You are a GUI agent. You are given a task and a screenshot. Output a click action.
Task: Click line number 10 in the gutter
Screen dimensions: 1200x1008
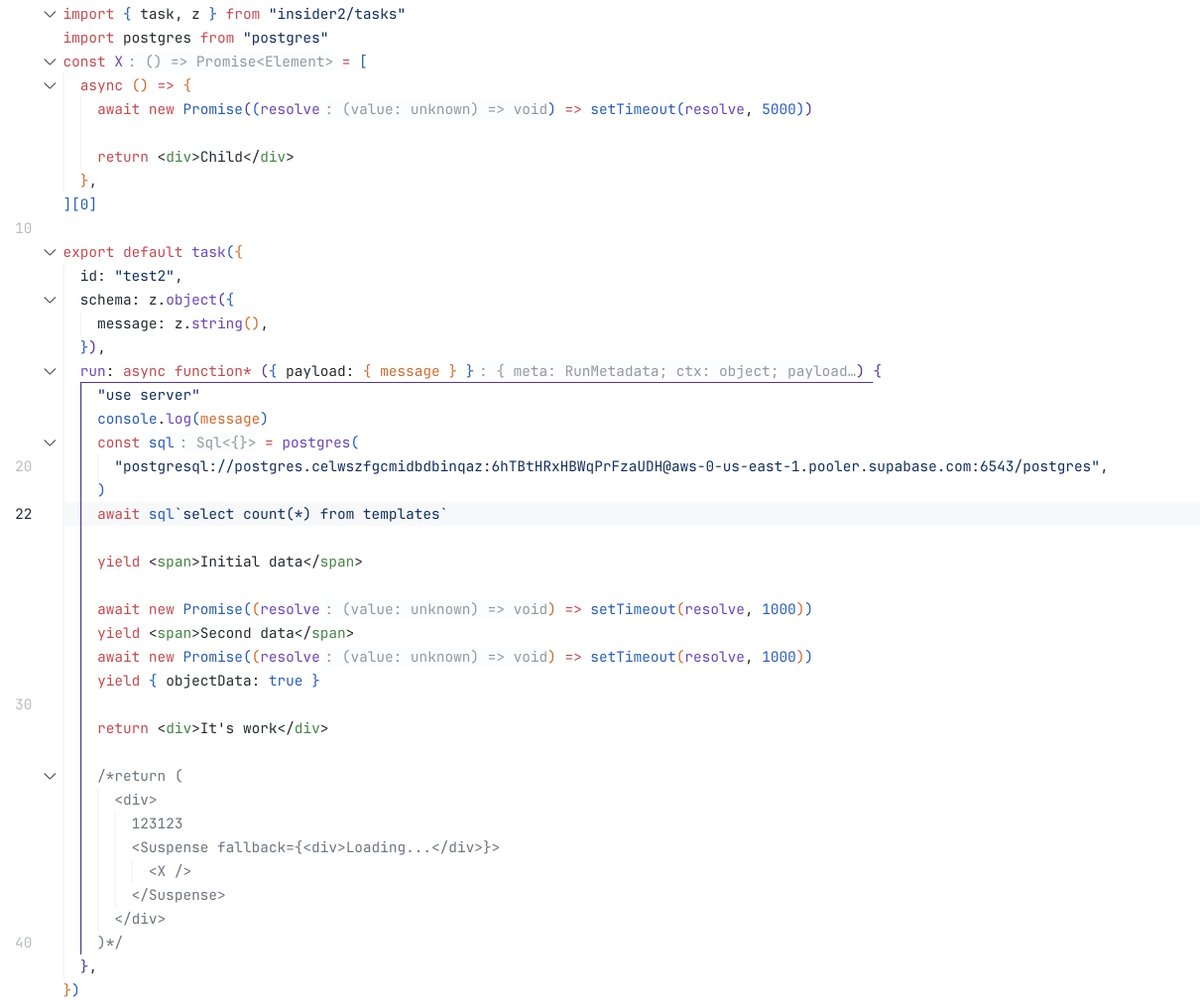(23, 229)
